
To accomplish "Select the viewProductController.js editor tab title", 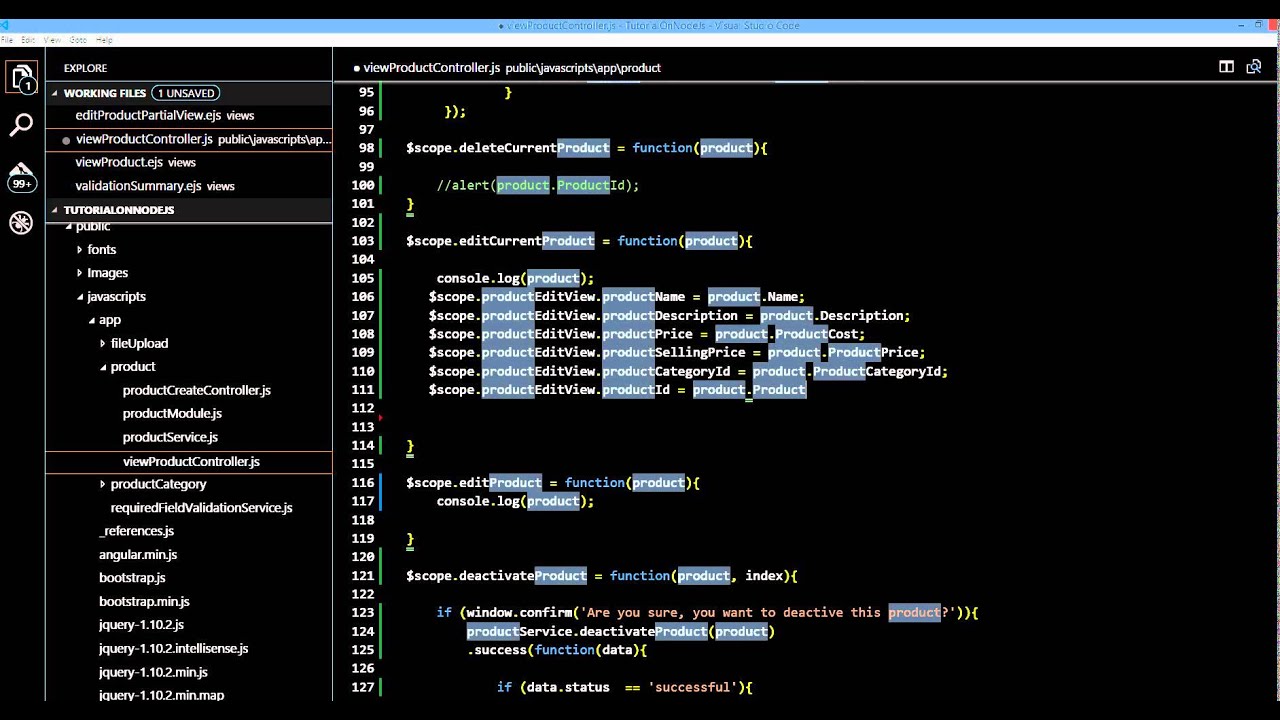I will 431,68.
